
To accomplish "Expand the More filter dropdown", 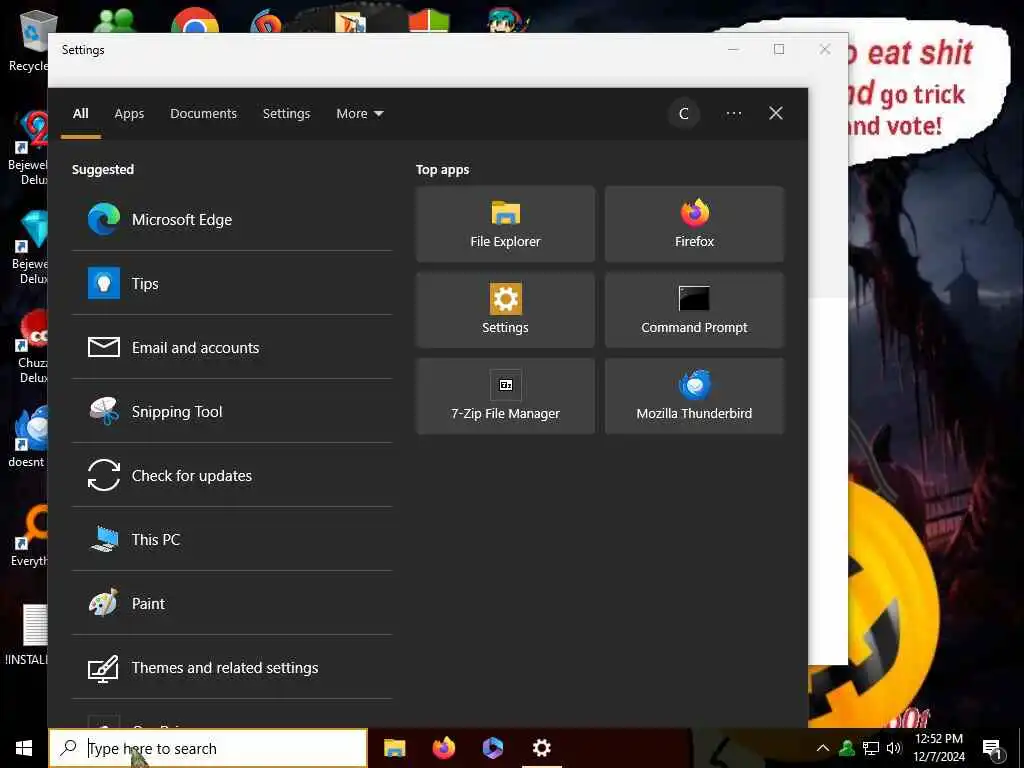I will [360, 114].
